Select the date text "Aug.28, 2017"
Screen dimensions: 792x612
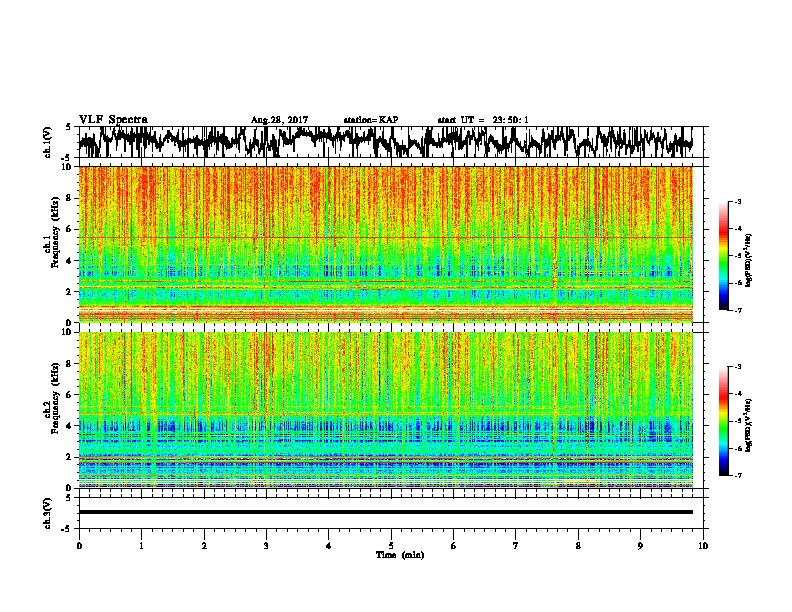tap(279, 120)
